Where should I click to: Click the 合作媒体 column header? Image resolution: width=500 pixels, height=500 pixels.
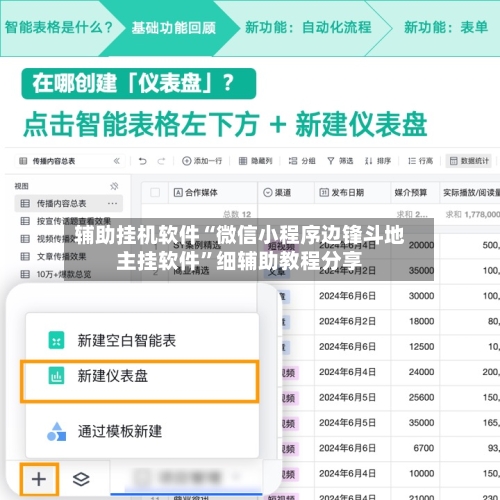(x=213, y=193)
